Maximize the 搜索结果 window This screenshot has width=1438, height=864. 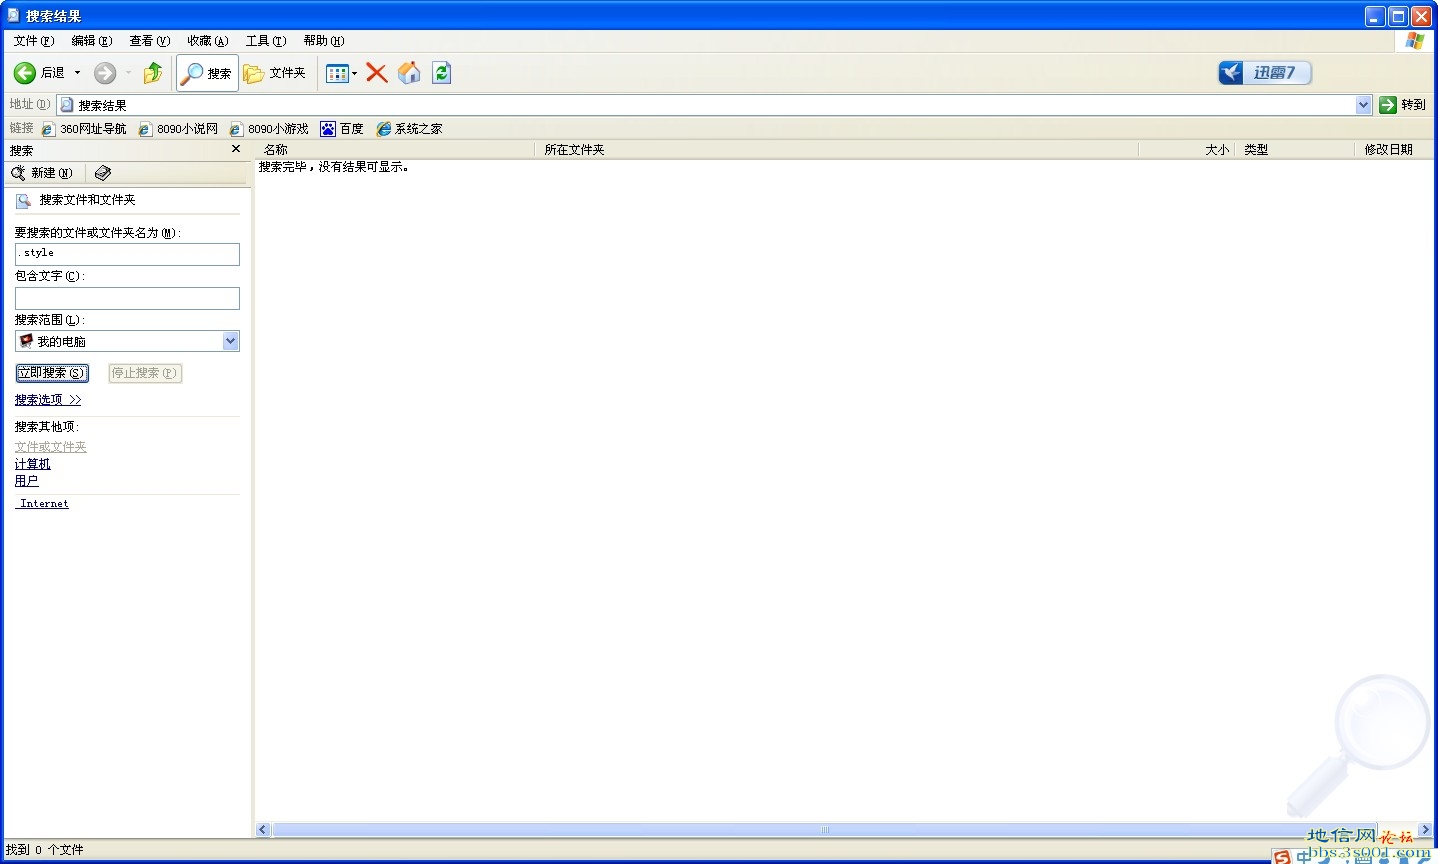1398,16
